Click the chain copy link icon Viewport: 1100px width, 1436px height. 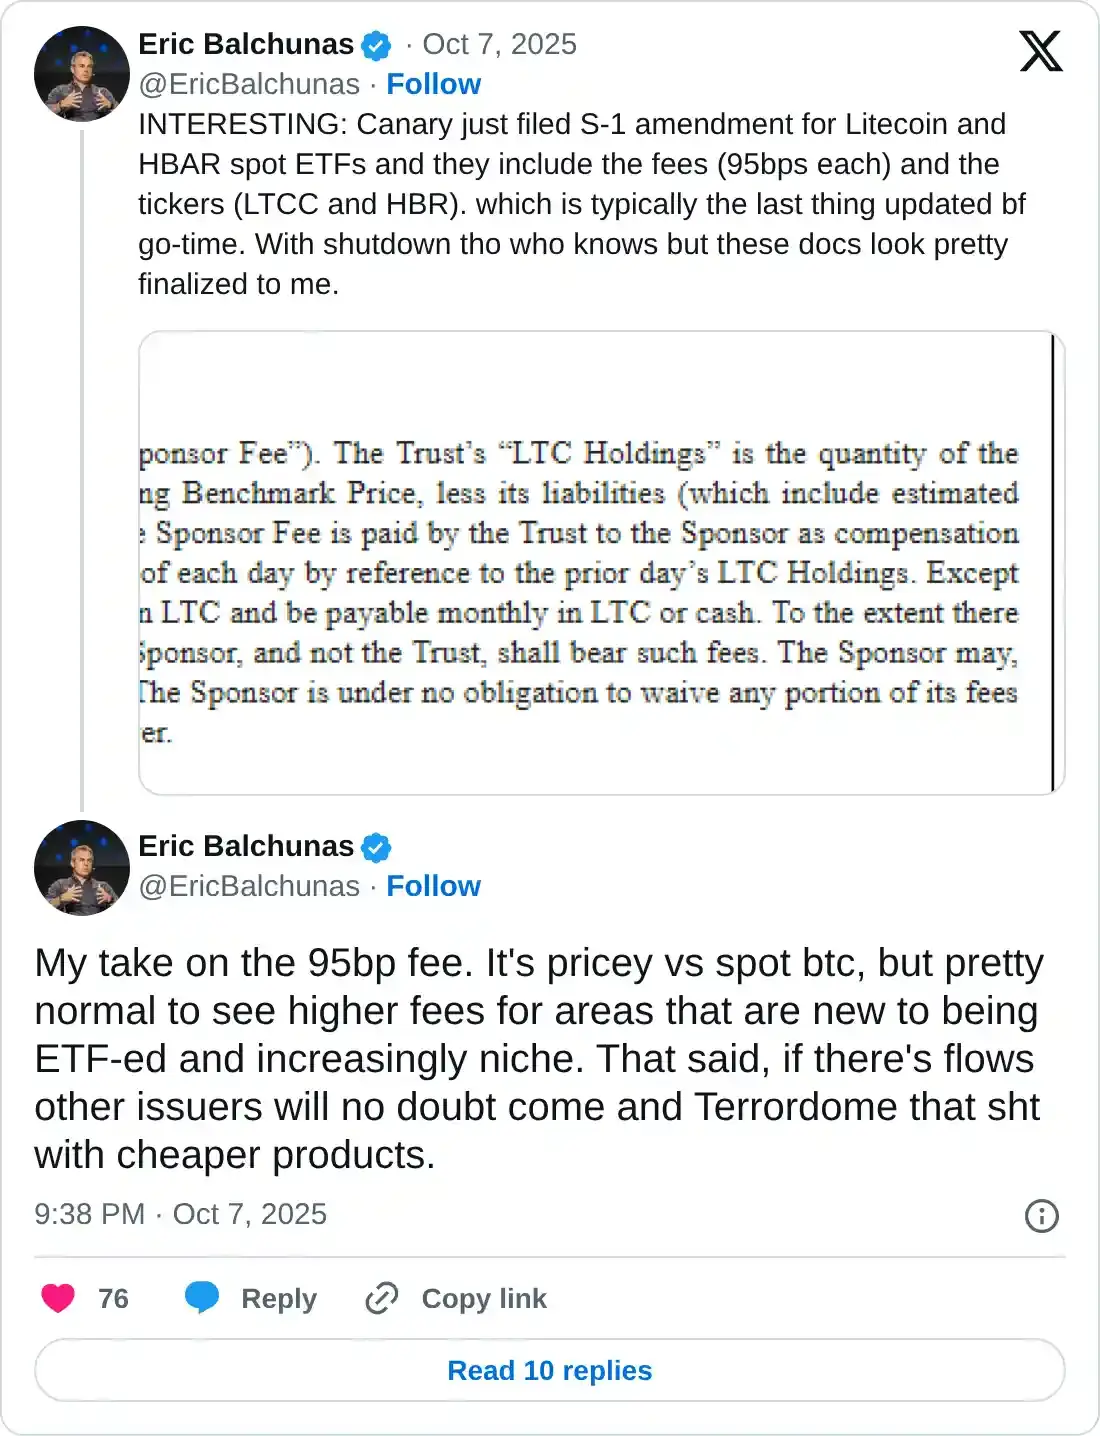coord(382,1298)
